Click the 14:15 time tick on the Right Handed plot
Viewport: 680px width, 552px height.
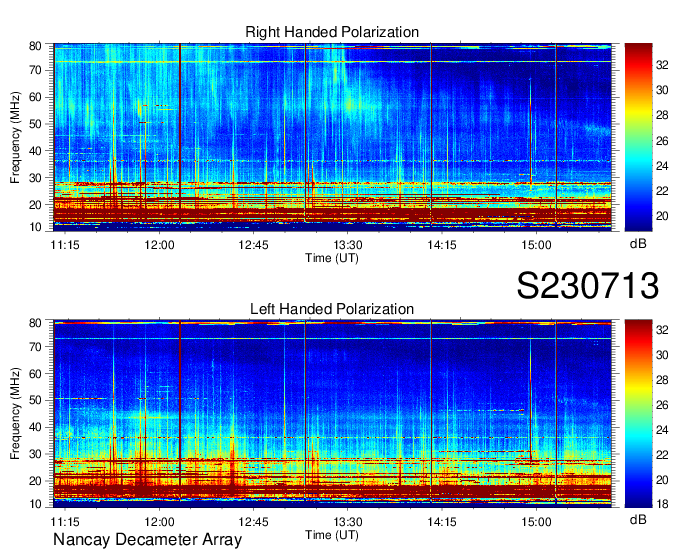point(441,245)
